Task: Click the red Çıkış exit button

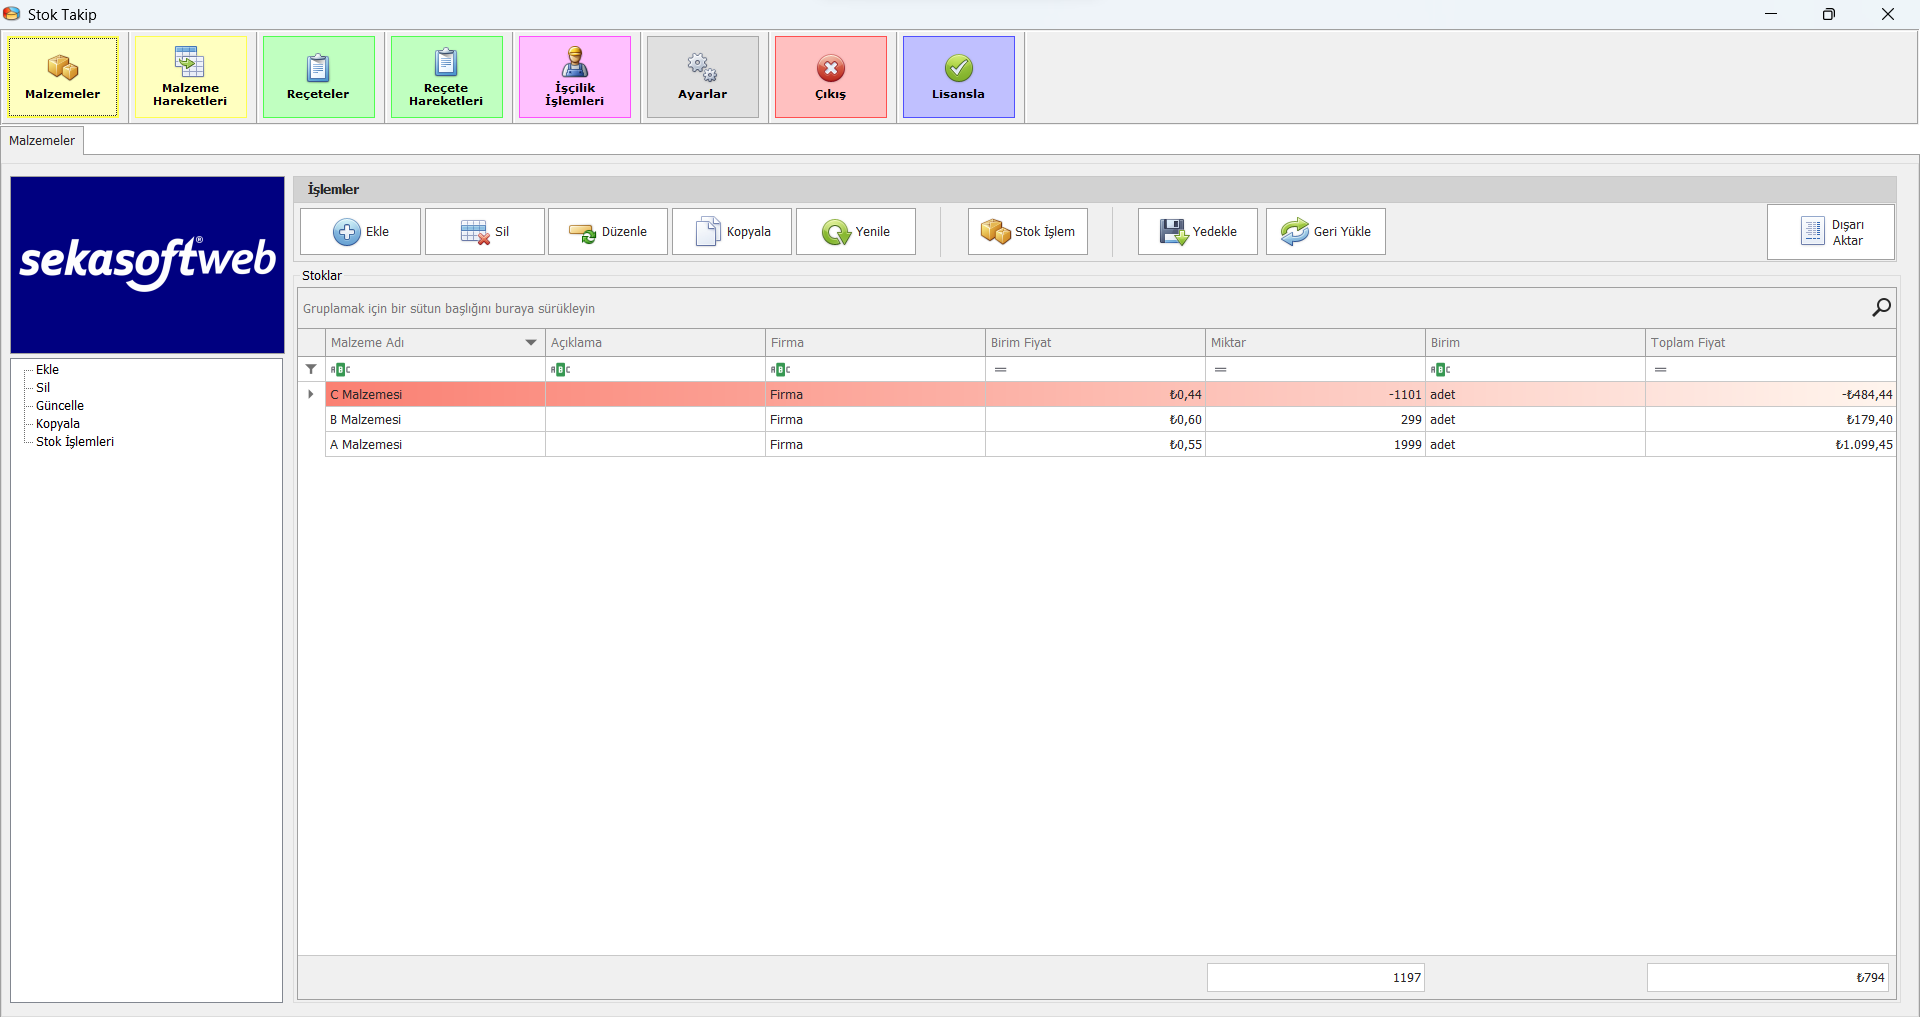Action: (x=830, y=77)
